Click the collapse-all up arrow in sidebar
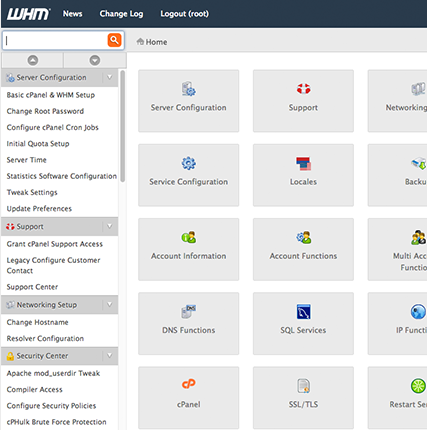This screenshot has height=430, width=427. click(x=33, y=60)
